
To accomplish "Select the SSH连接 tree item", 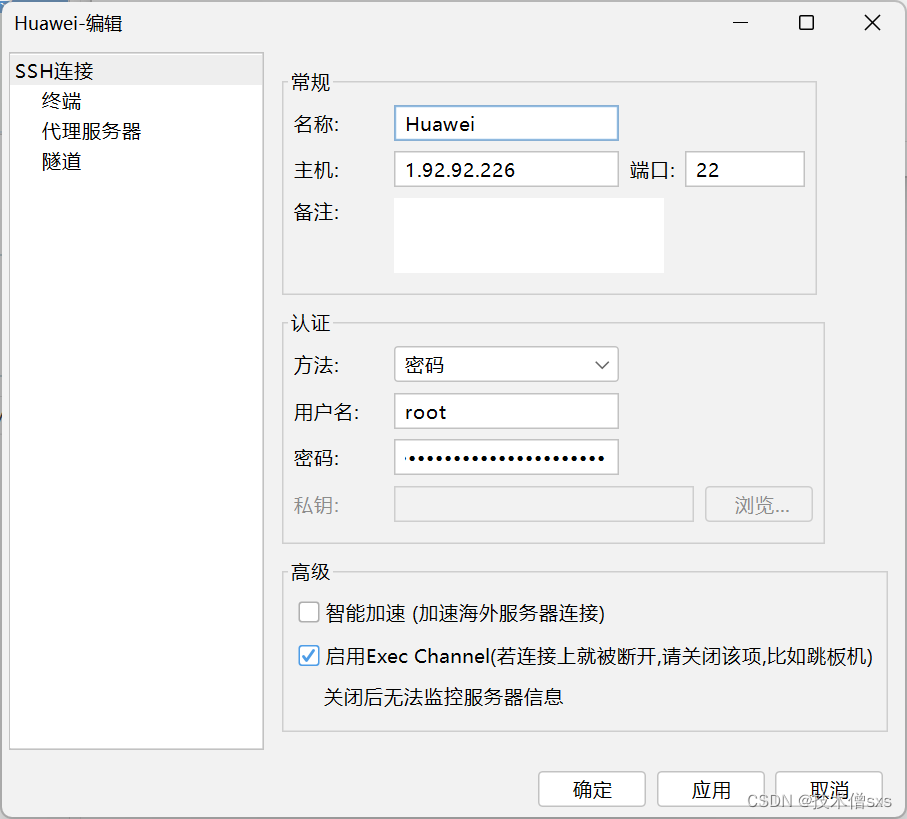I will (x=137, y=71).
